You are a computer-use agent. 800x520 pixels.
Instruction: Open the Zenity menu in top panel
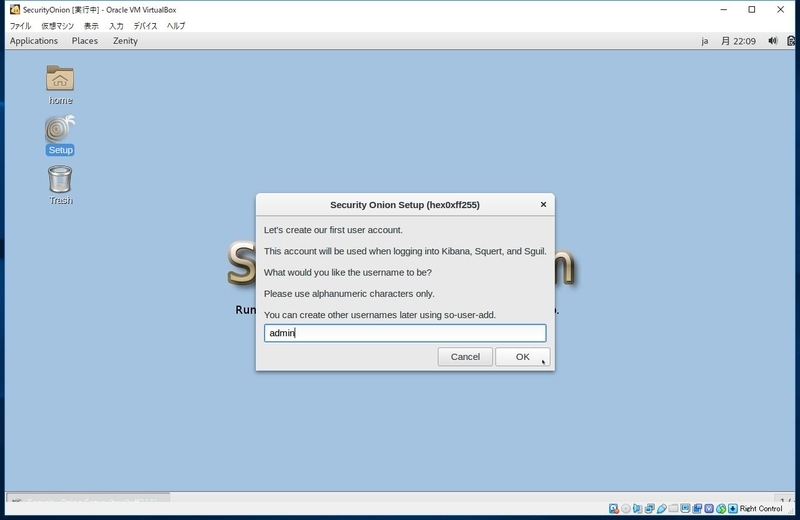pyautogui.click(x=125, y=41)
